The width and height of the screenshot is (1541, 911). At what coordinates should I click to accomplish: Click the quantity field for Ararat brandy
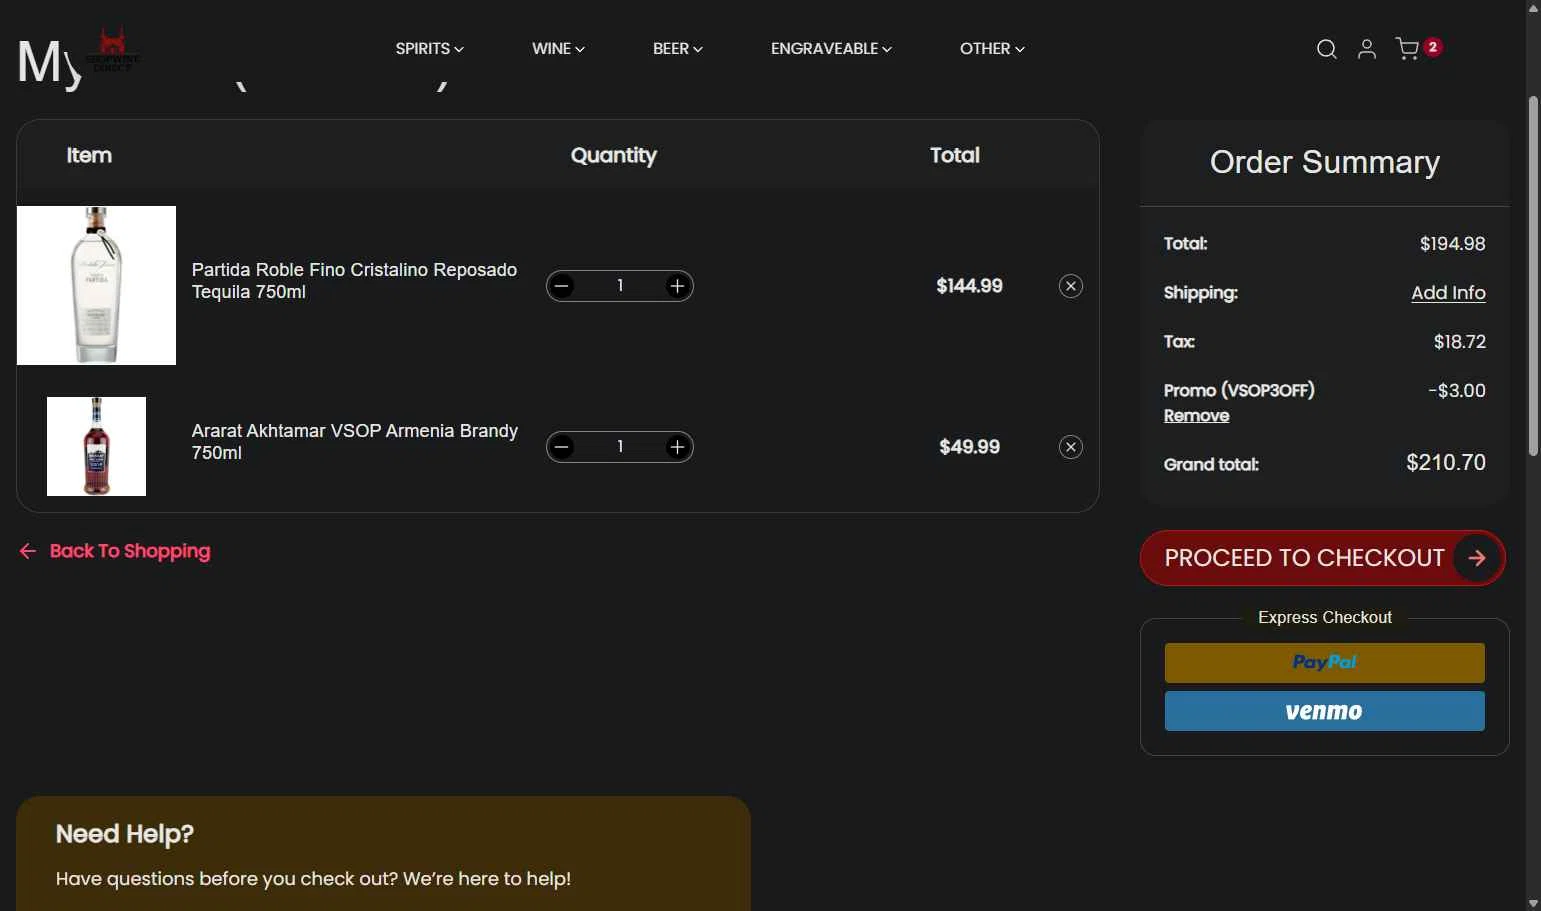(x=620, y=447)
